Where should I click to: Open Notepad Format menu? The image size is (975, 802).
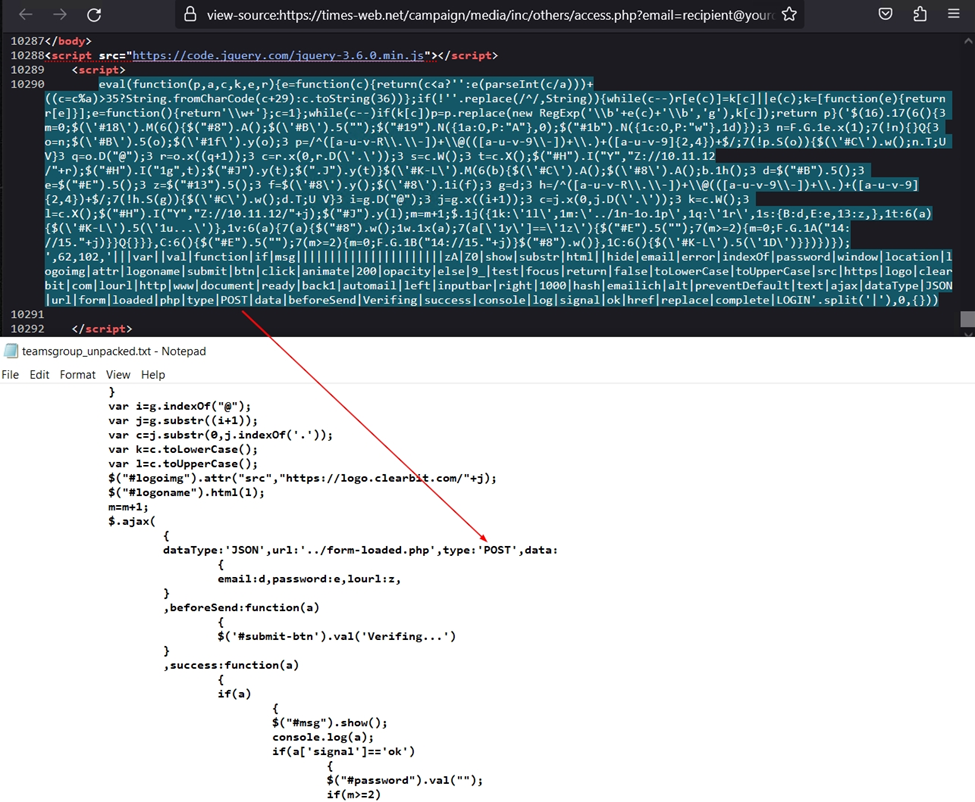(x=78, y=374)
